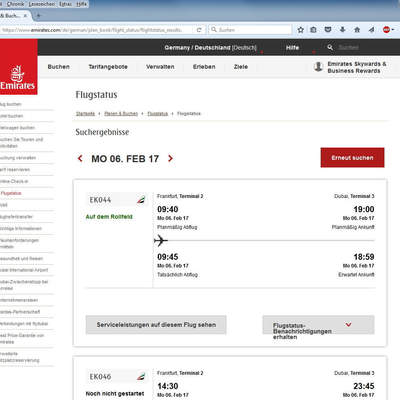Click the Emirates logo
Viewport: 400px width, 400px height.
18,67
